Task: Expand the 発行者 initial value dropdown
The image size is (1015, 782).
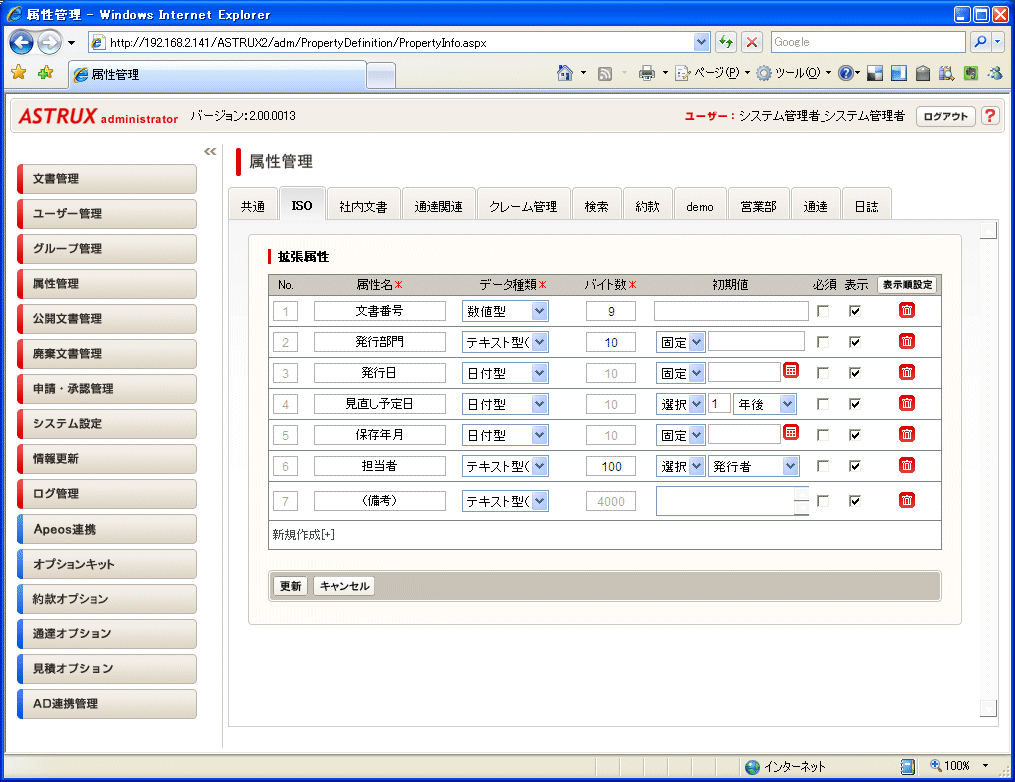Action: click(790, 466)
